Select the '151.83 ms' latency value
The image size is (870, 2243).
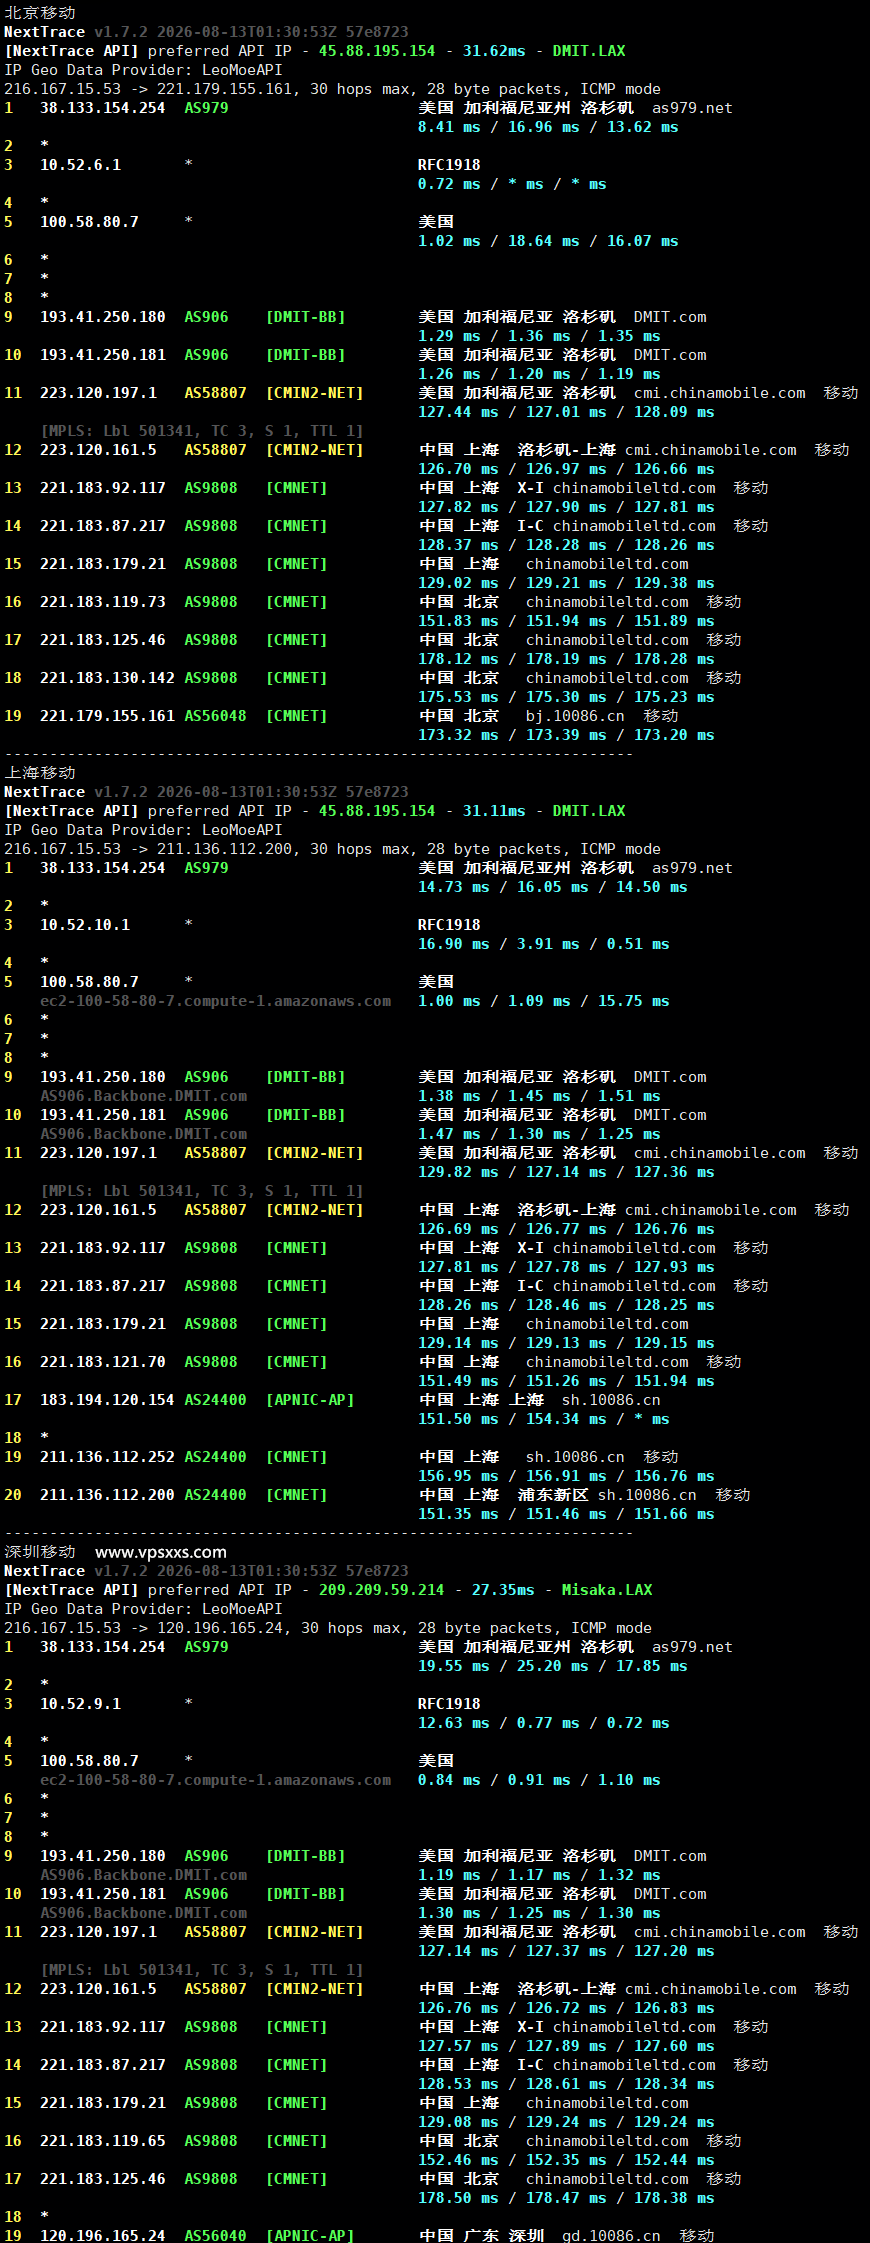pyautogui.click(x=458, y=620)
